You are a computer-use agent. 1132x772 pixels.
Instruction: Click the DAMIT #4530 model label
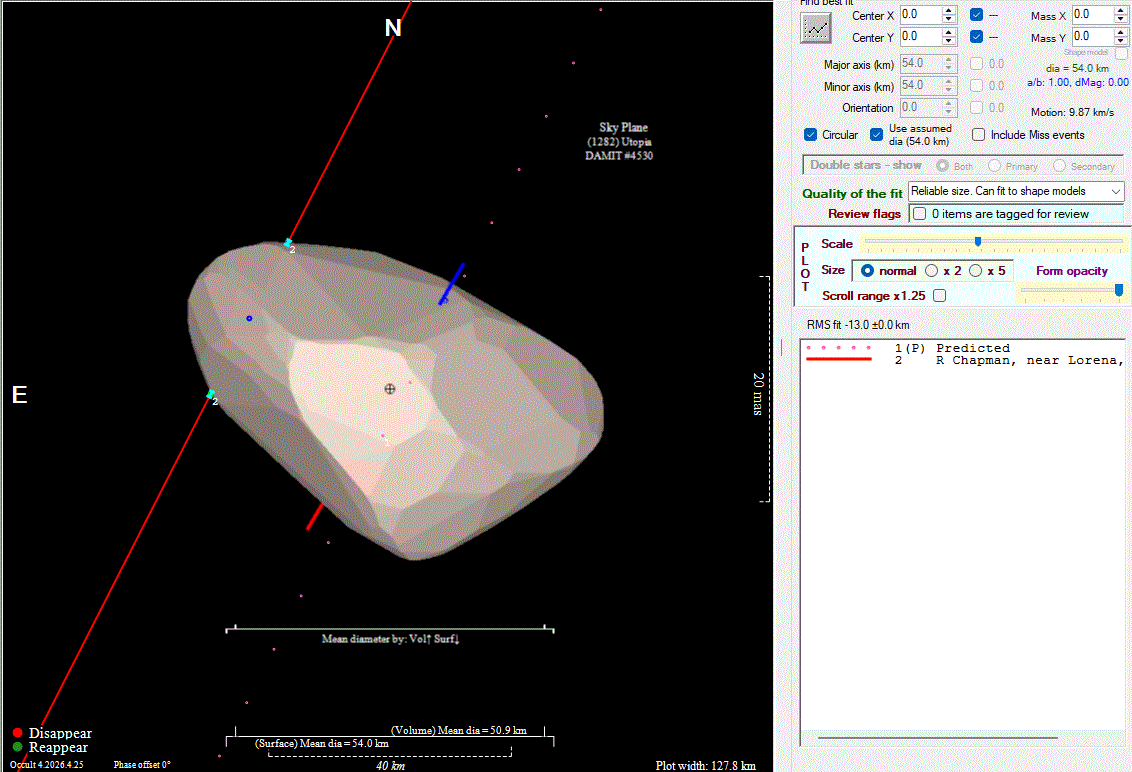pyautogui.click(x=619, y=155)
